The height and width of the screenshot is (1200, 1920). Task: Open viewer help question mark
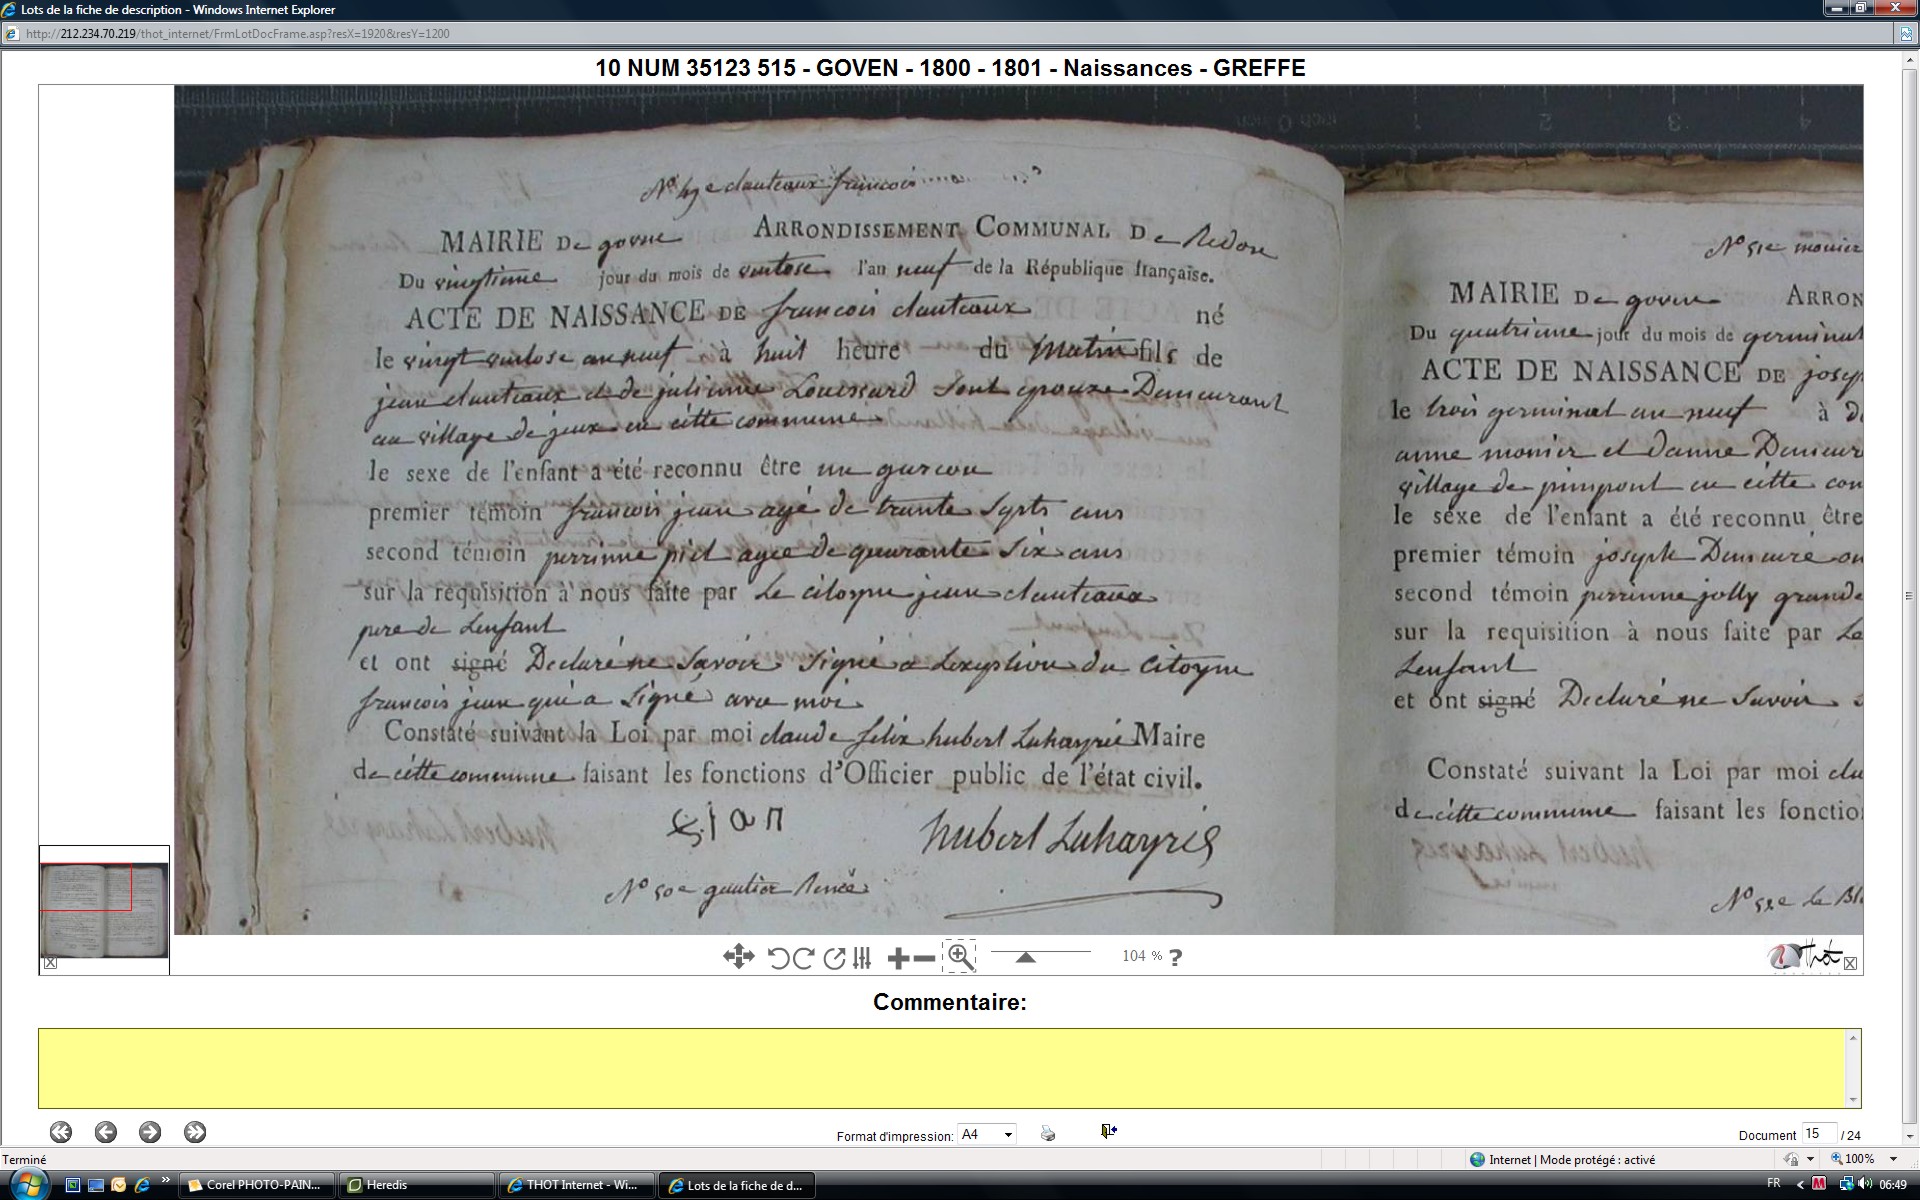pyautogui.click(x=1175, y=957)
